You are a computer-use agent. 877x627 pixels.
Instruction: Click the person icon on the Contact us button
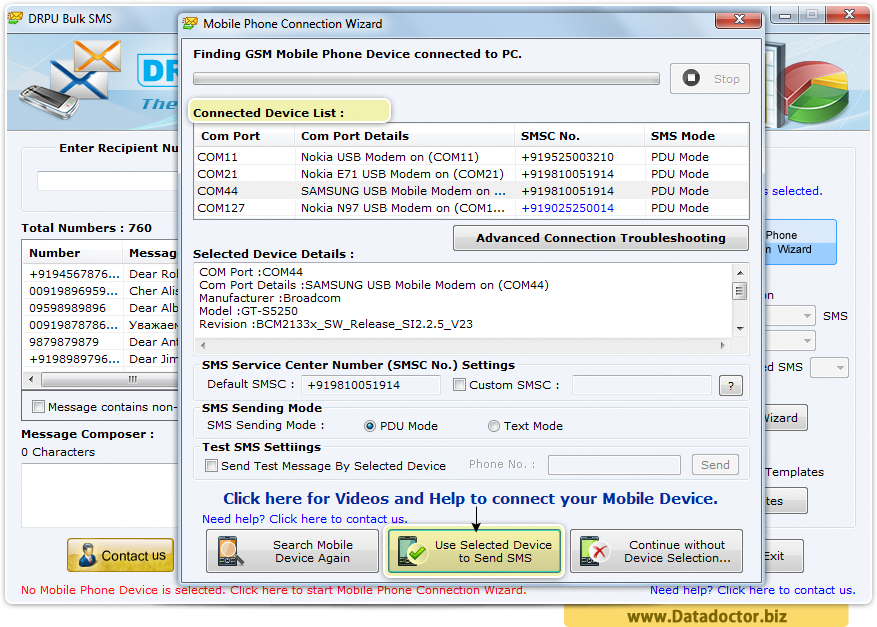87,555
